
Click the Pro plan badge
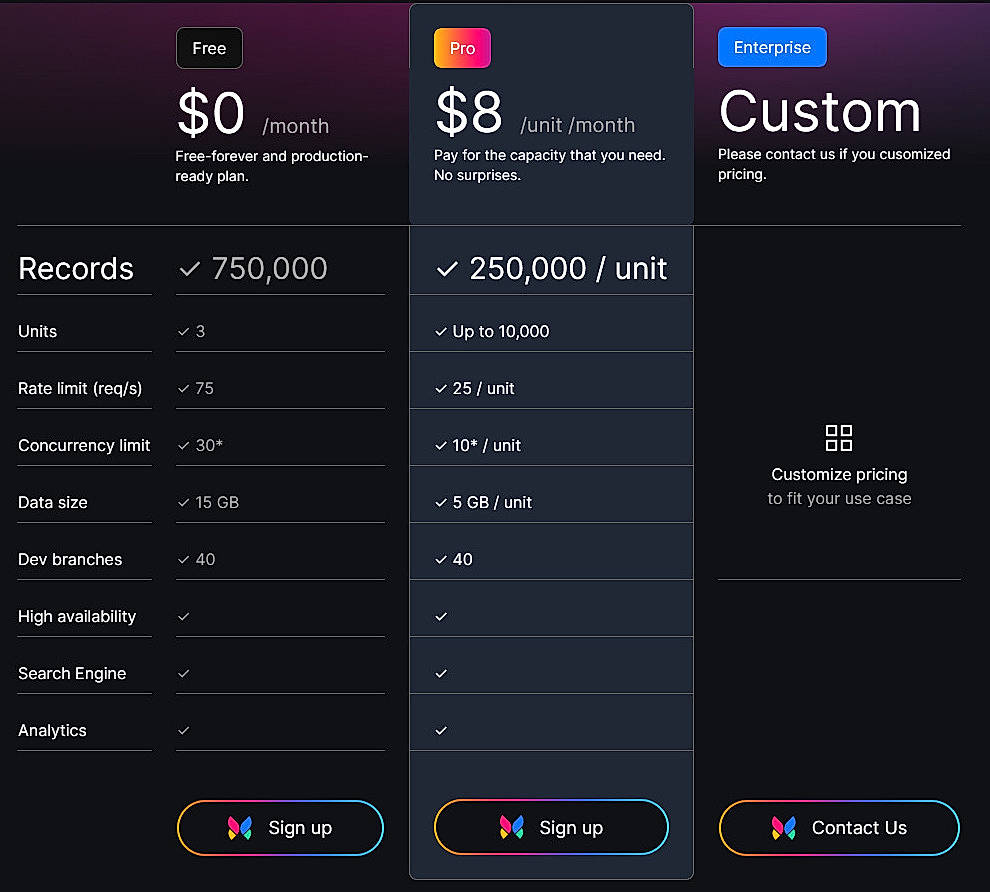(x=461, y=47)
